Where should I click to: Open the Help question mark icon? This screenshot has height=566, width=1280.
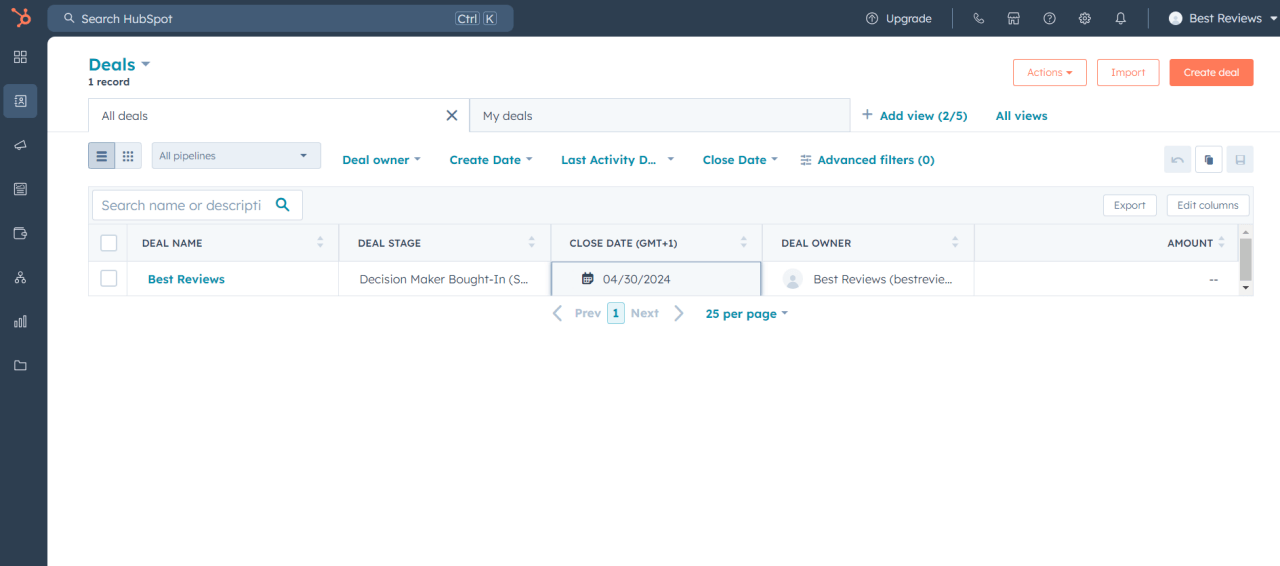point(1049,18)
